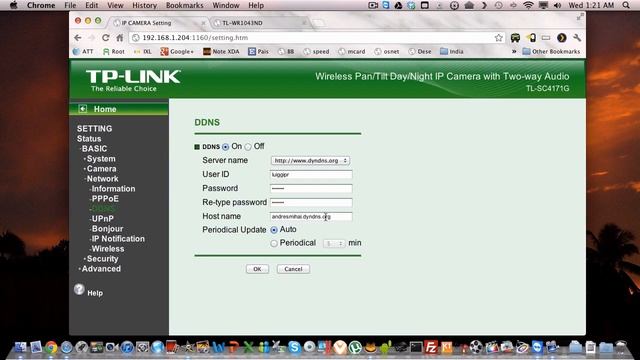This screenshot has width=640, height=360.
Task: Open Bonjour settings in sidebar
Action: coord(107,229)
